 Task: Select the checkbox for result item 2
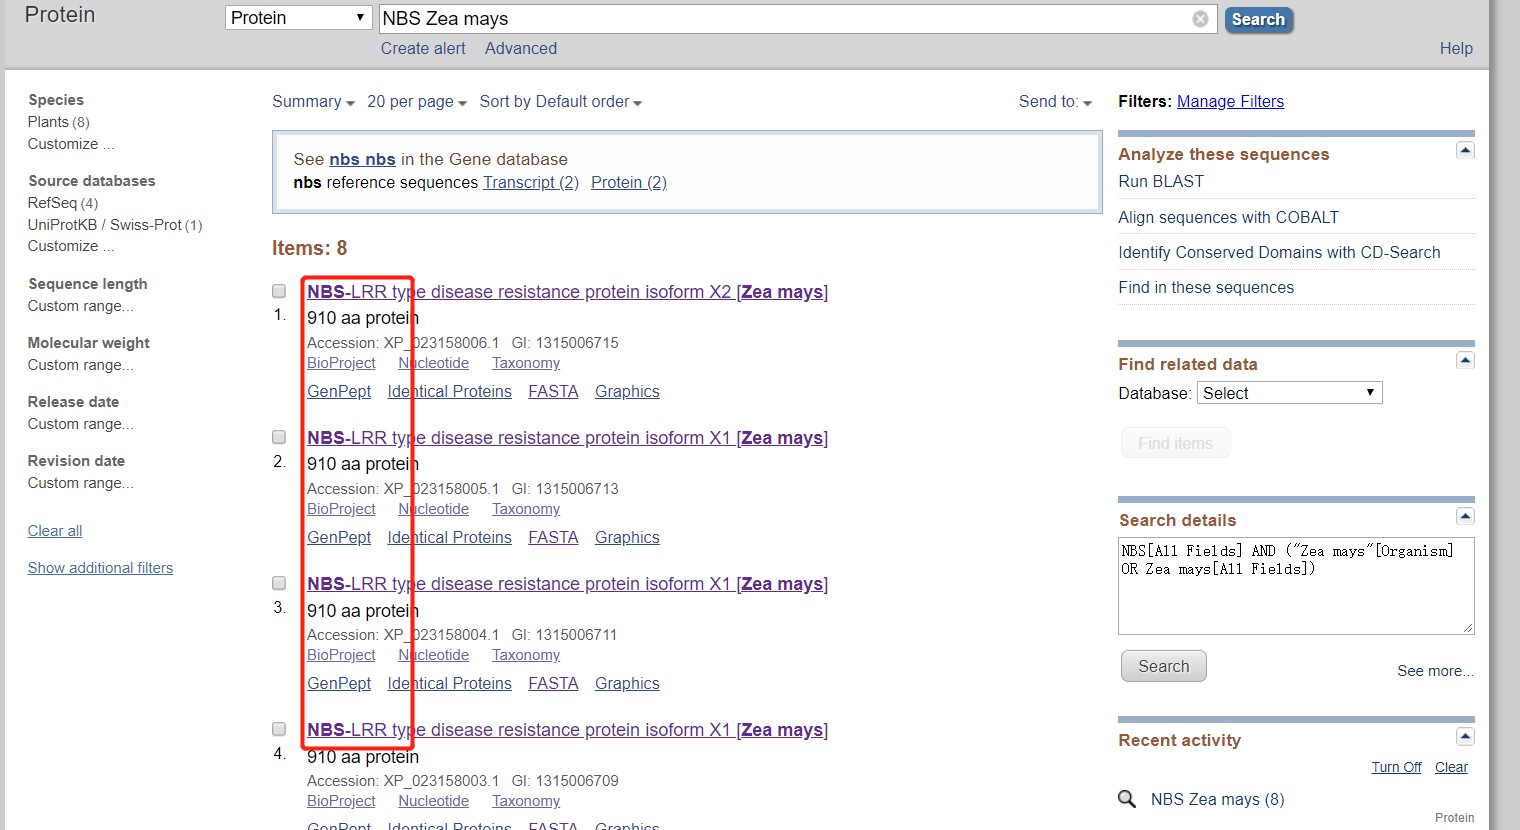coord(279,437)
